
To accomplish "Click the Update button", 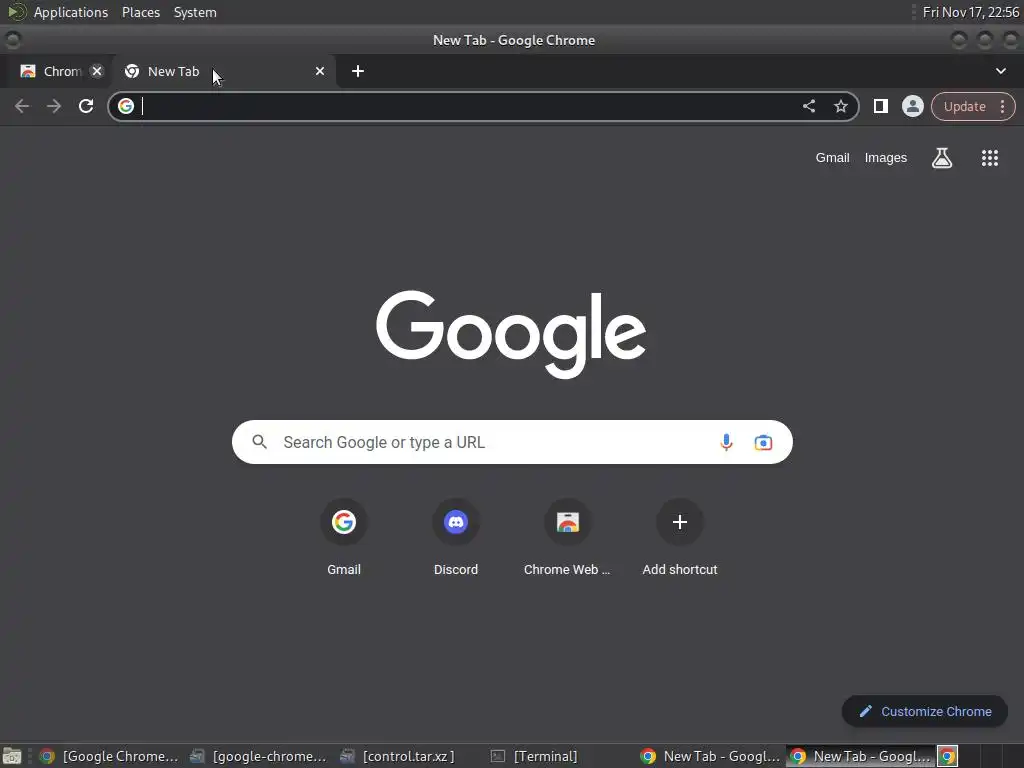I will click(x=964, y=106).
